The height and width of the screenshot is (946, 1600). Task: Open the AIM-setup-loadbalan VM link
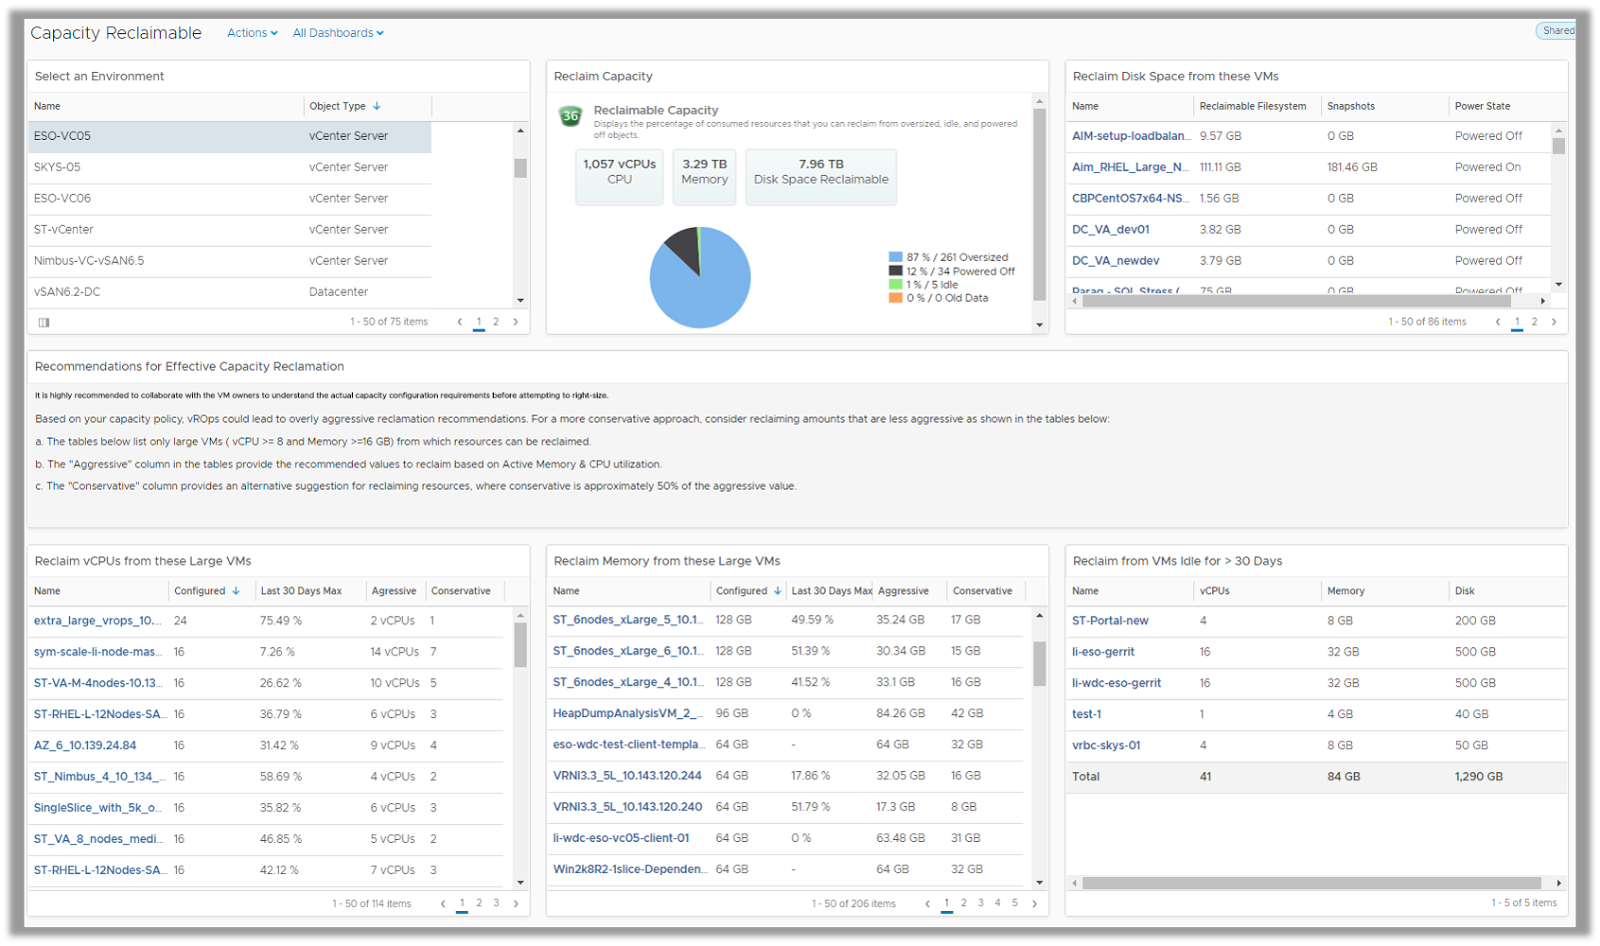[1128, 136]
